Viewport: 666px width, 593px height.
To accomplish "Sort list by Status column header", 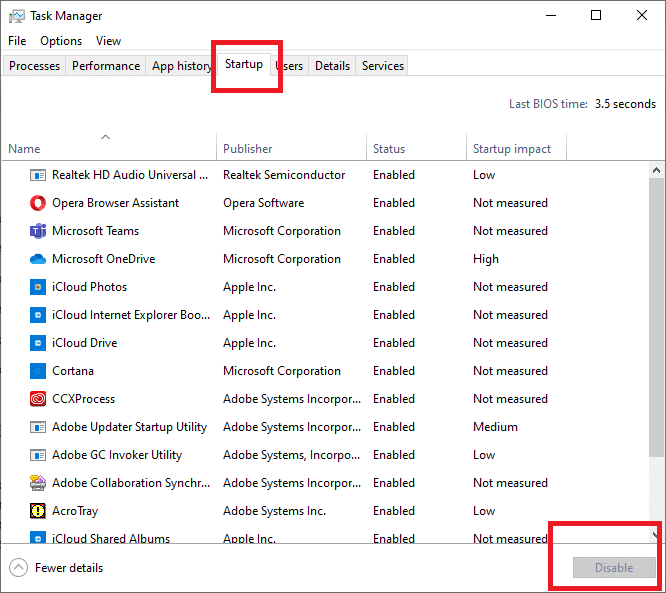I will click(417, 145).
